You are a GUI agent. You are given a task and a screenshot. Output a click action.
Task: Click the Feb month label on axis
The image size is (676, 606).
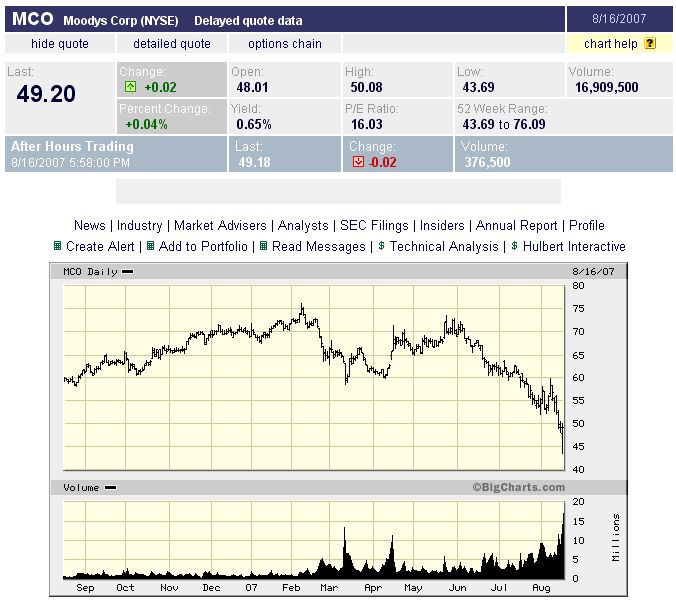(291, 587)
